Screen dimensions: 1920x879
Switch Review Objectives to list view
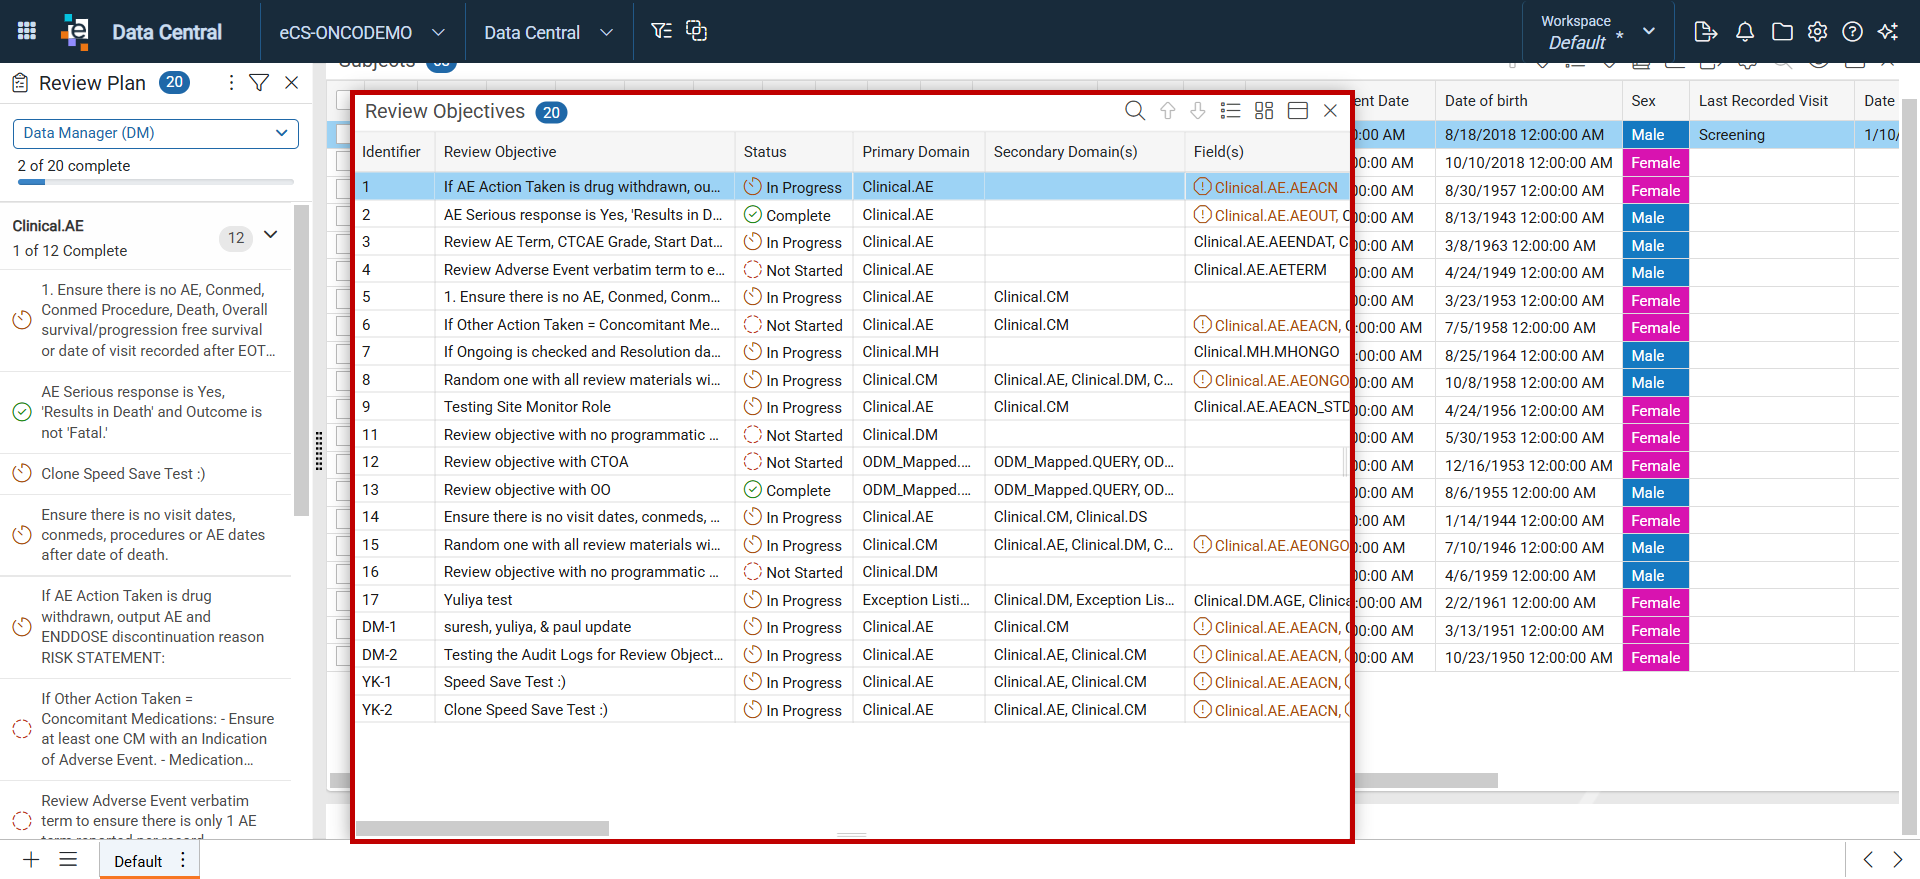pyautogui.click(x=1231, y=111)
